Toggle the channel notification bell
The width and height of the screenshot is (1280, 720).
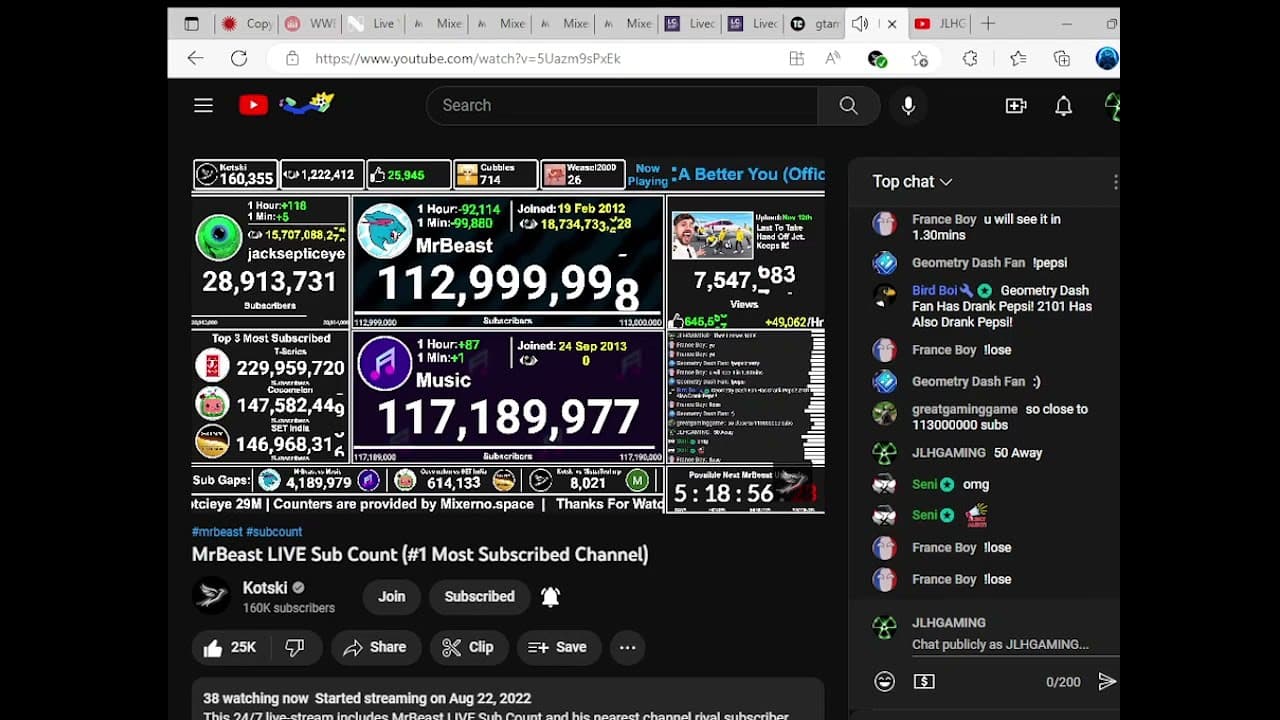(x=550, y=596)
